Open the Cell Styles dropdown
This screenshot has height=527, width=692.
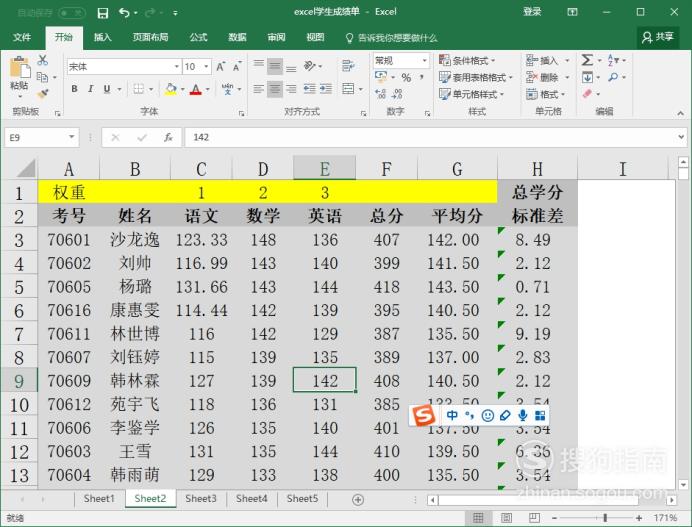[471, 94]
